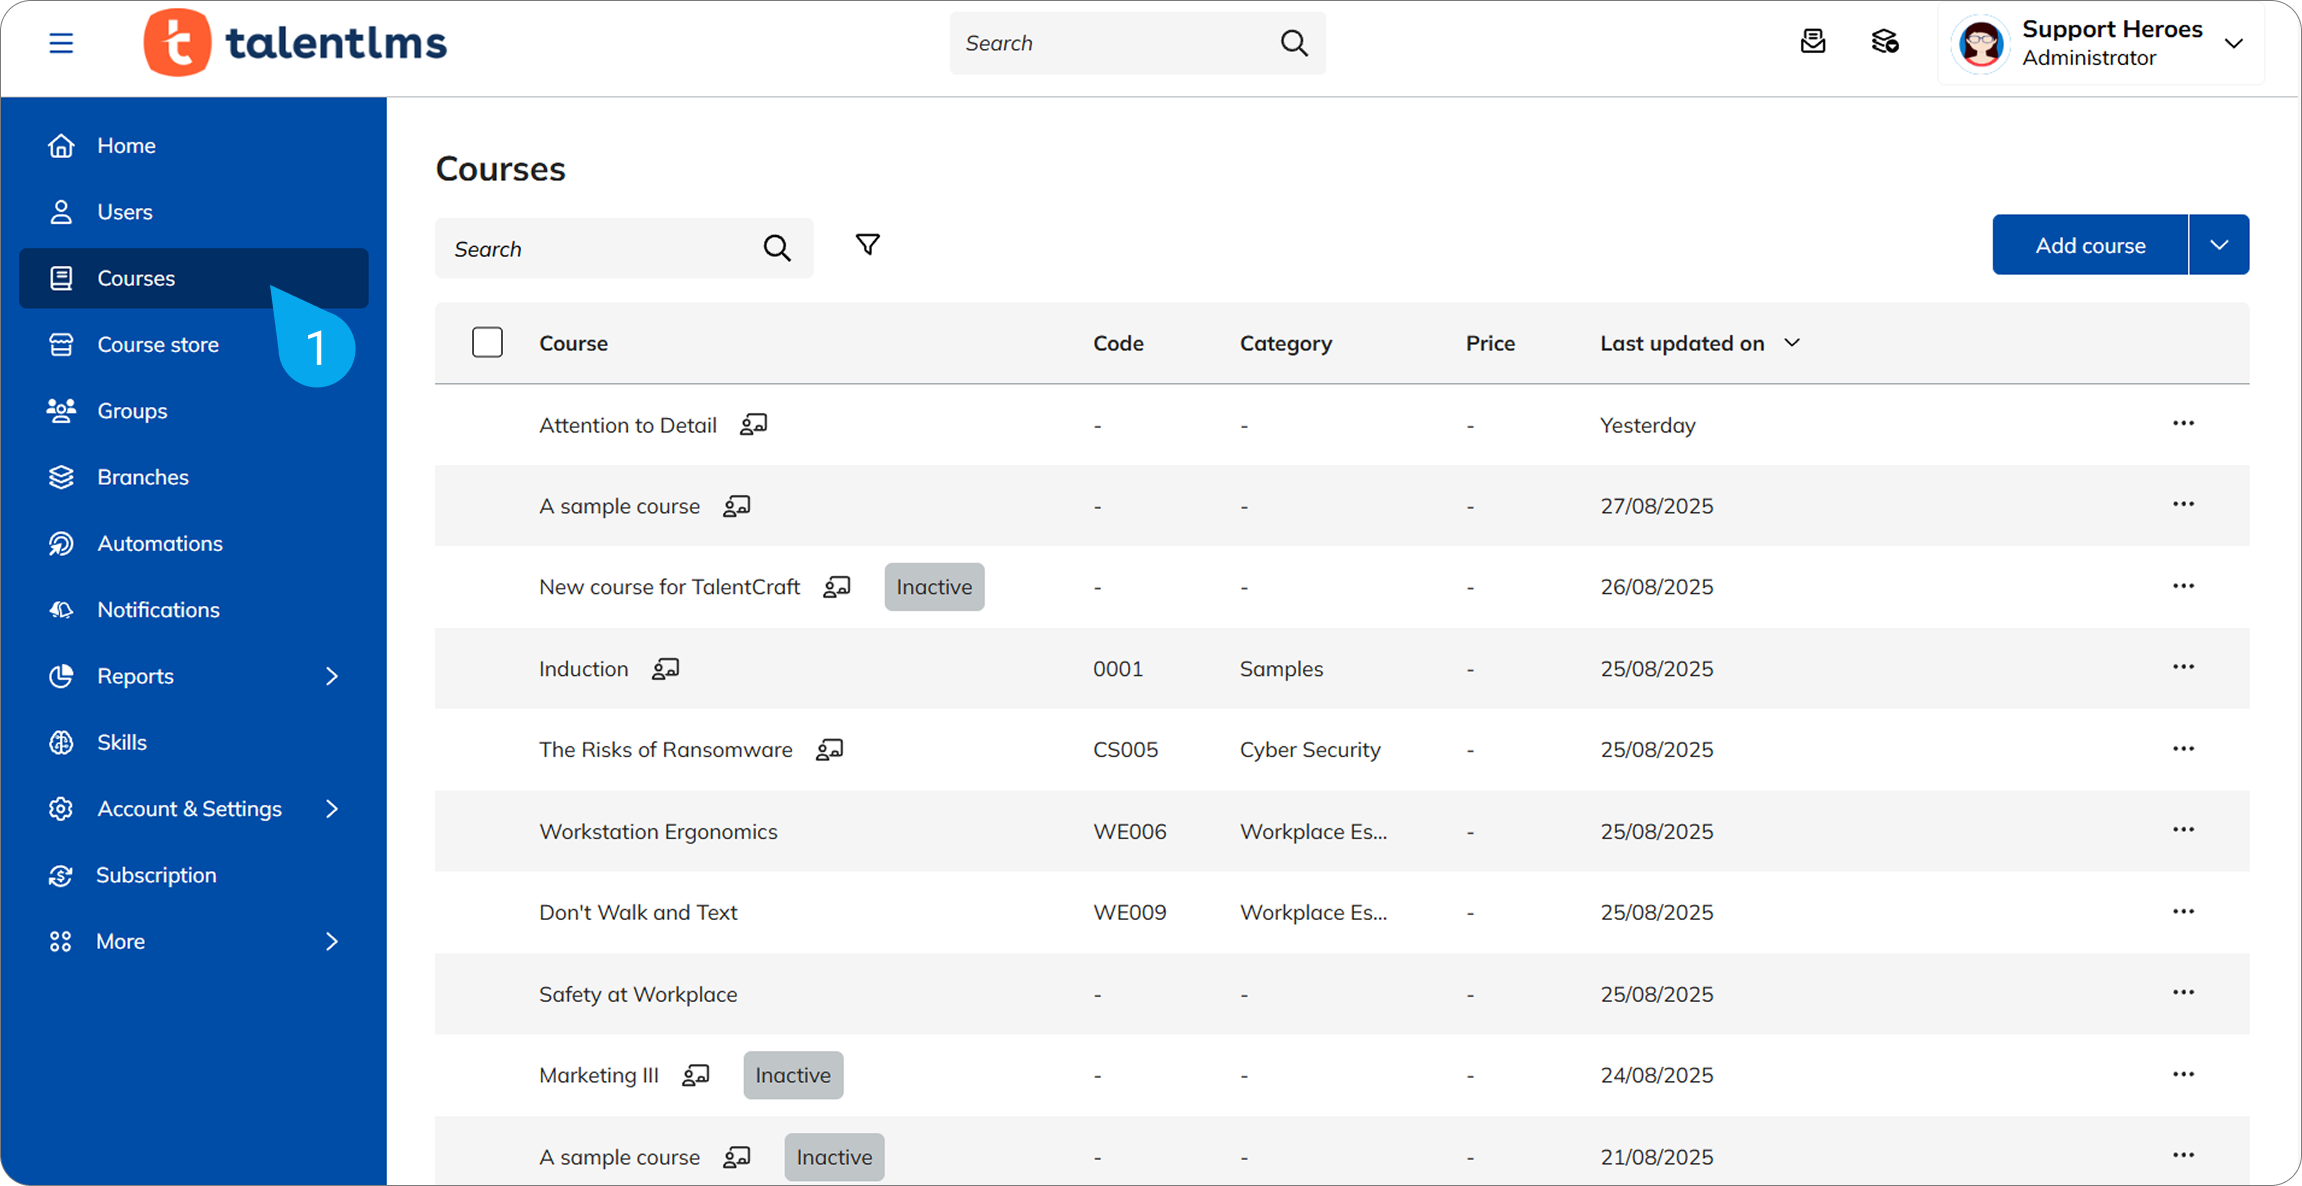This screenshot has height=1186, width=2302.
Task: Open the Add course dropdown arrow
Action: point(2219,244)
